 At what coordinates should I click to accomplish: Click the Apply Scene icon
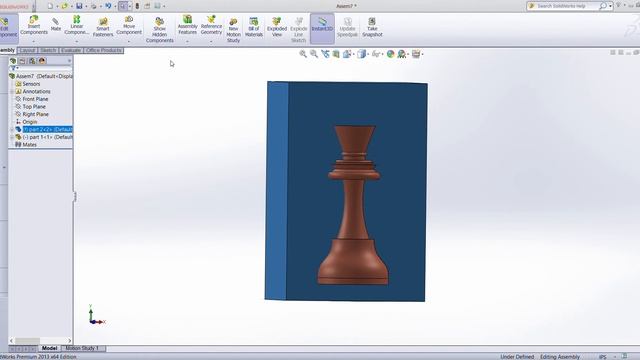tap(402, 54)
